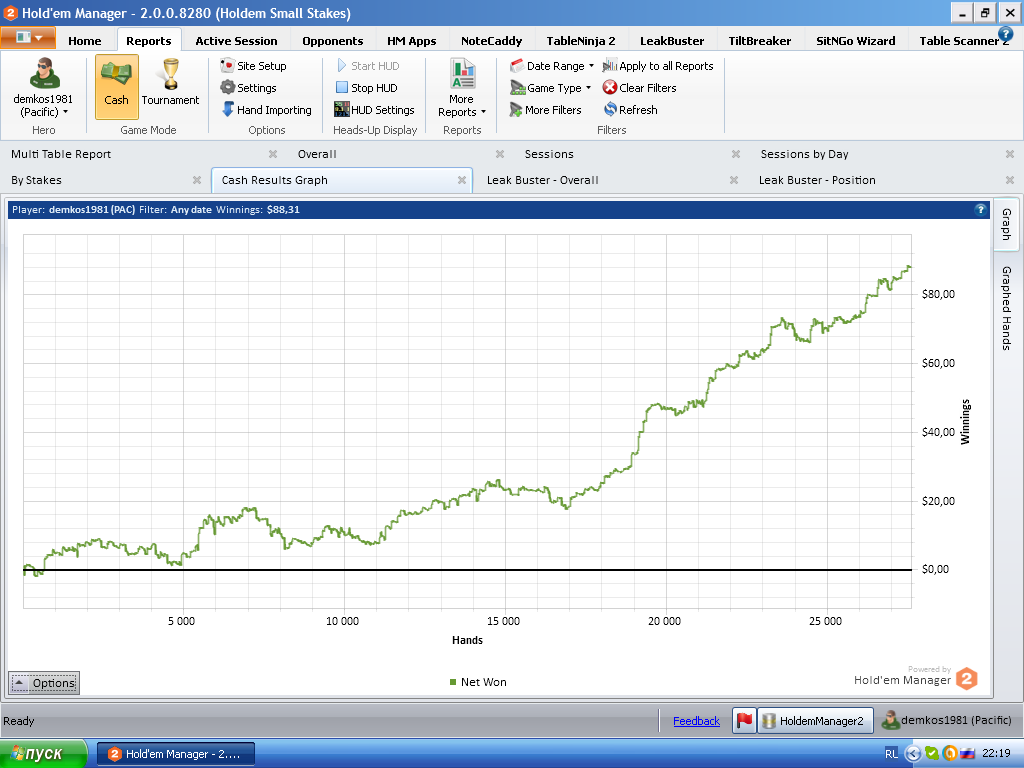
Task: Open the SitNGo Wizard tab
Action: point(856,40)
